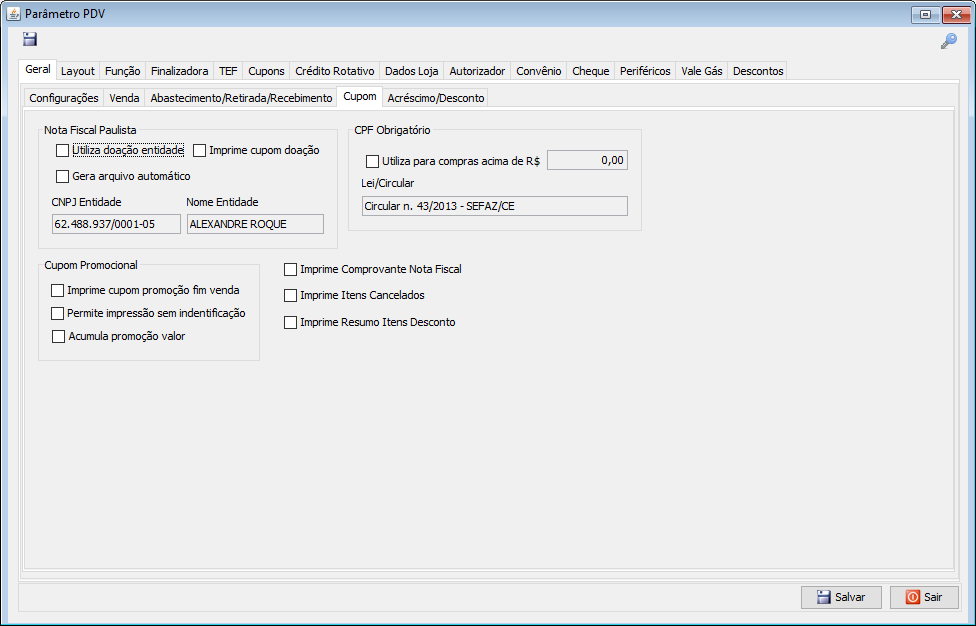
Task: Click the Sair button
Action: point(924,597)
